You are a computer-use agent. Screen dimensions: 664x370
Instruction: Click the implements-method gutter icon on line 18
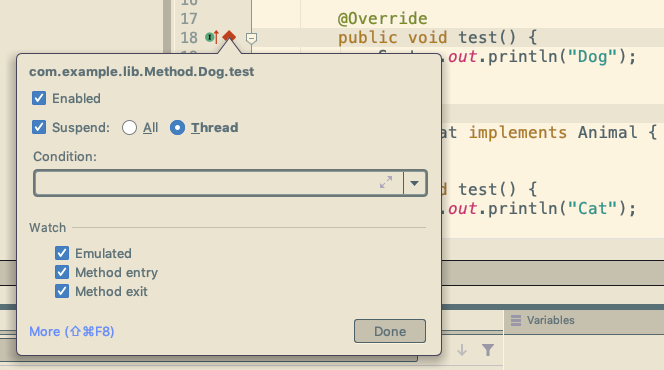coord(212,37)
